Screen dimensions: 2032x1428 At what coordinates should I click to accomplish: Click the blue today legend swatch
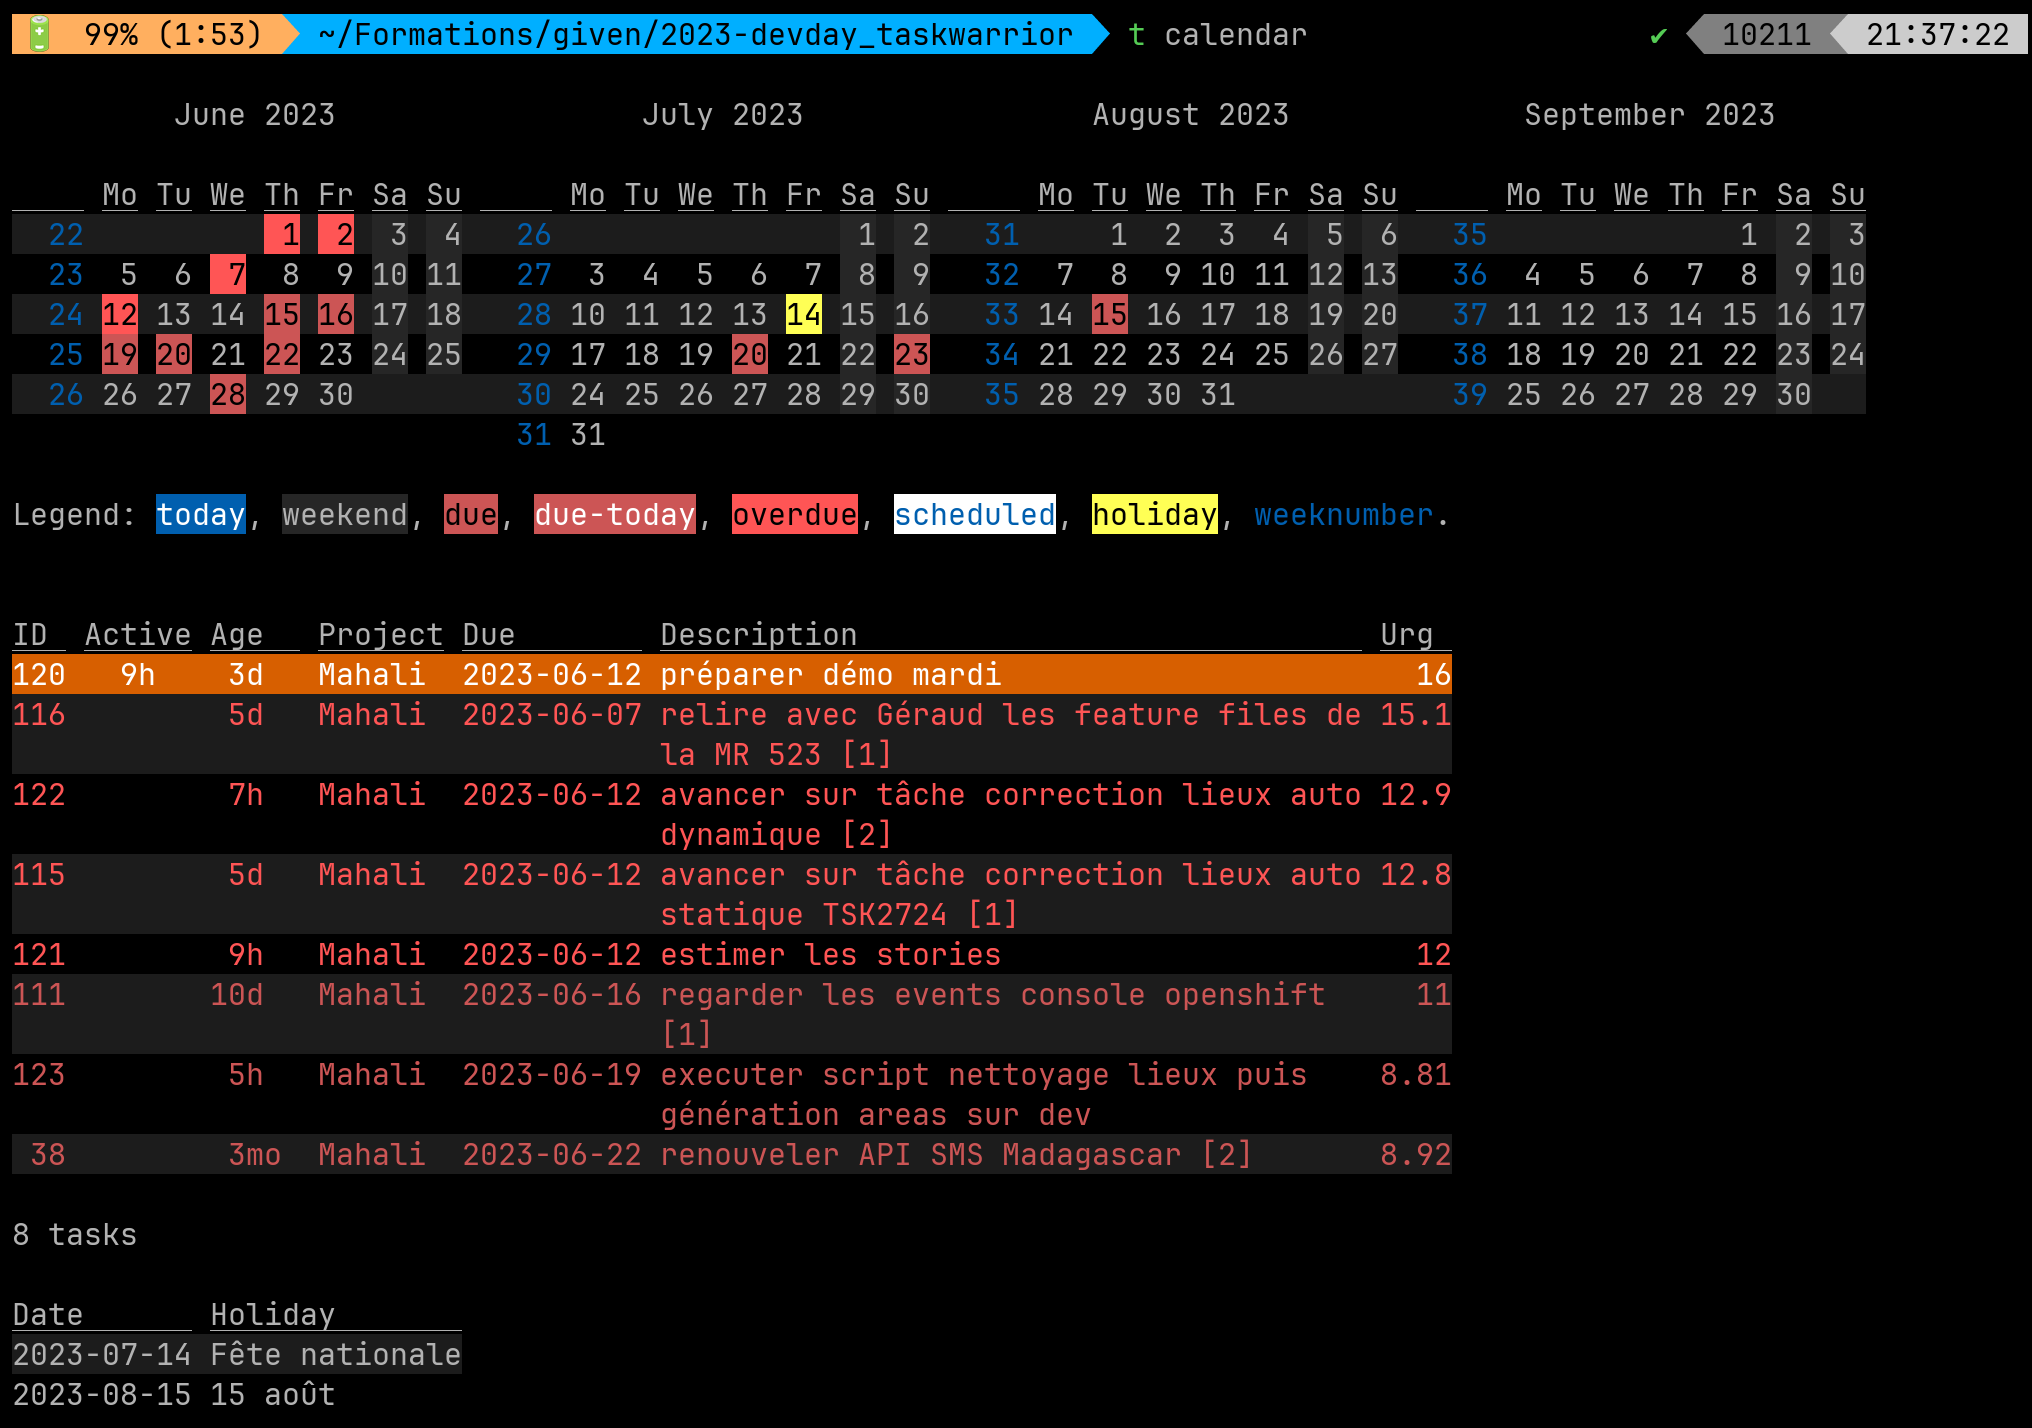point(200,514)
